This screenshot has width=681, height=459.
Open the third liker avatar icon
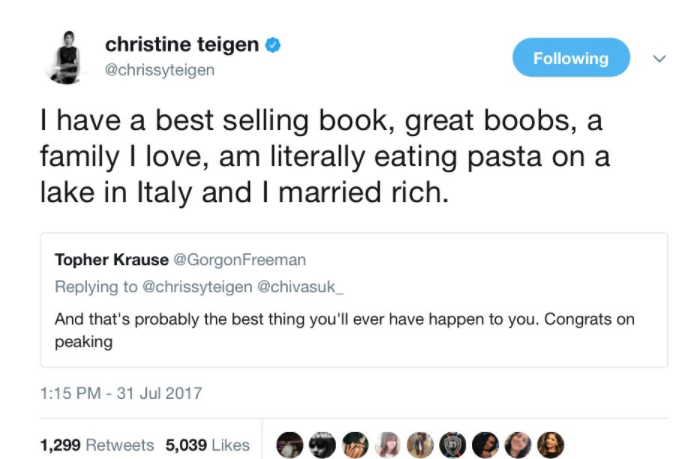(x=355, y=445)
